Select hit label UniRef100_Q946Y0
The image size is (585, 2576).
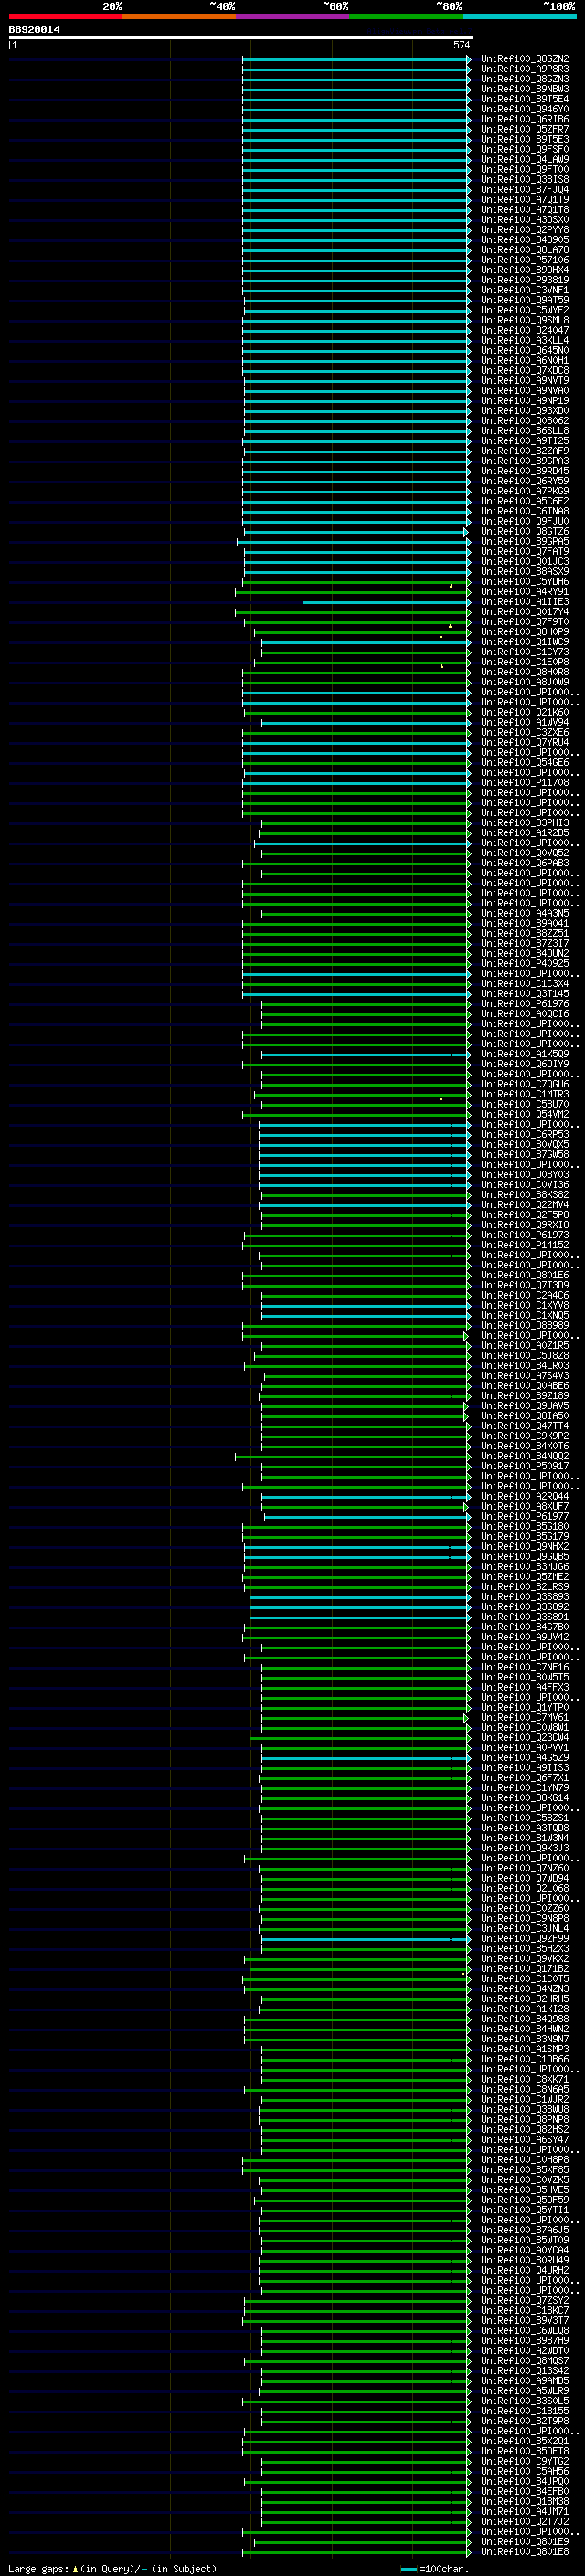click(524, 109)
